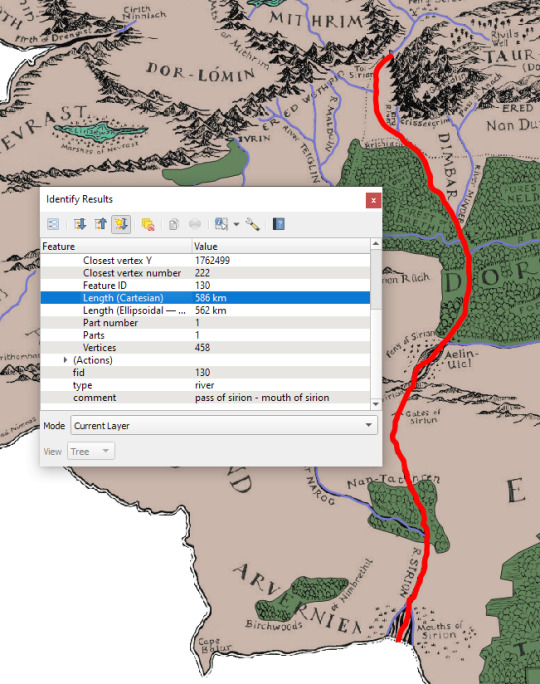The image size is (540, 684).
Task: Toggle Expand New Results by Default
Action: tap(121, 224)
